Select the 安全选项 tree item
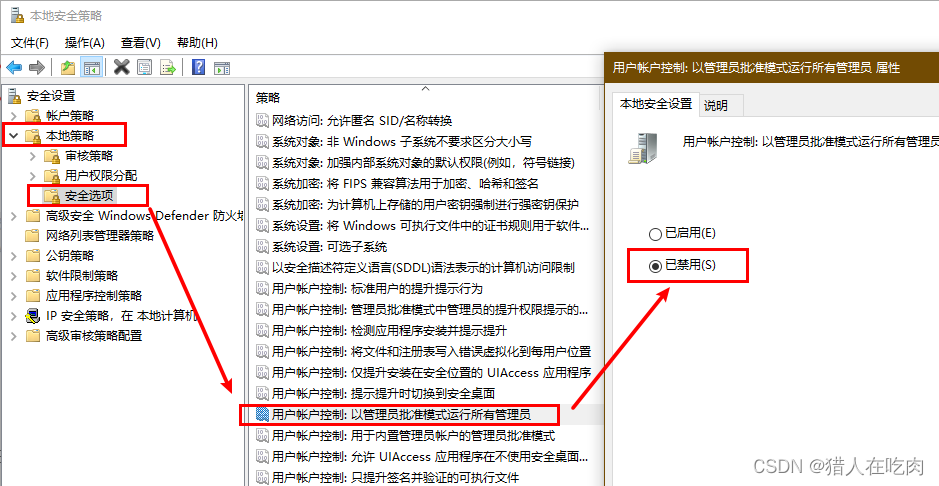The width and height of the screenshot is (939, 486). click(x=91, y=196)
